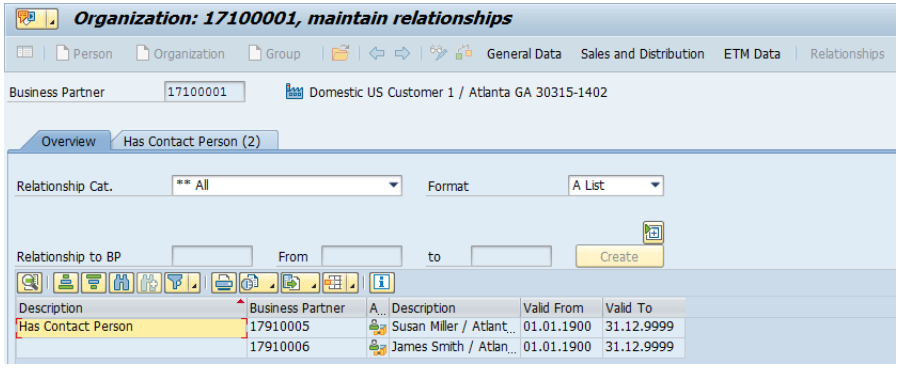Click the Set Filter funnel icon
The width and height of the screenshot is (898, 368).
tap(176, 282)
